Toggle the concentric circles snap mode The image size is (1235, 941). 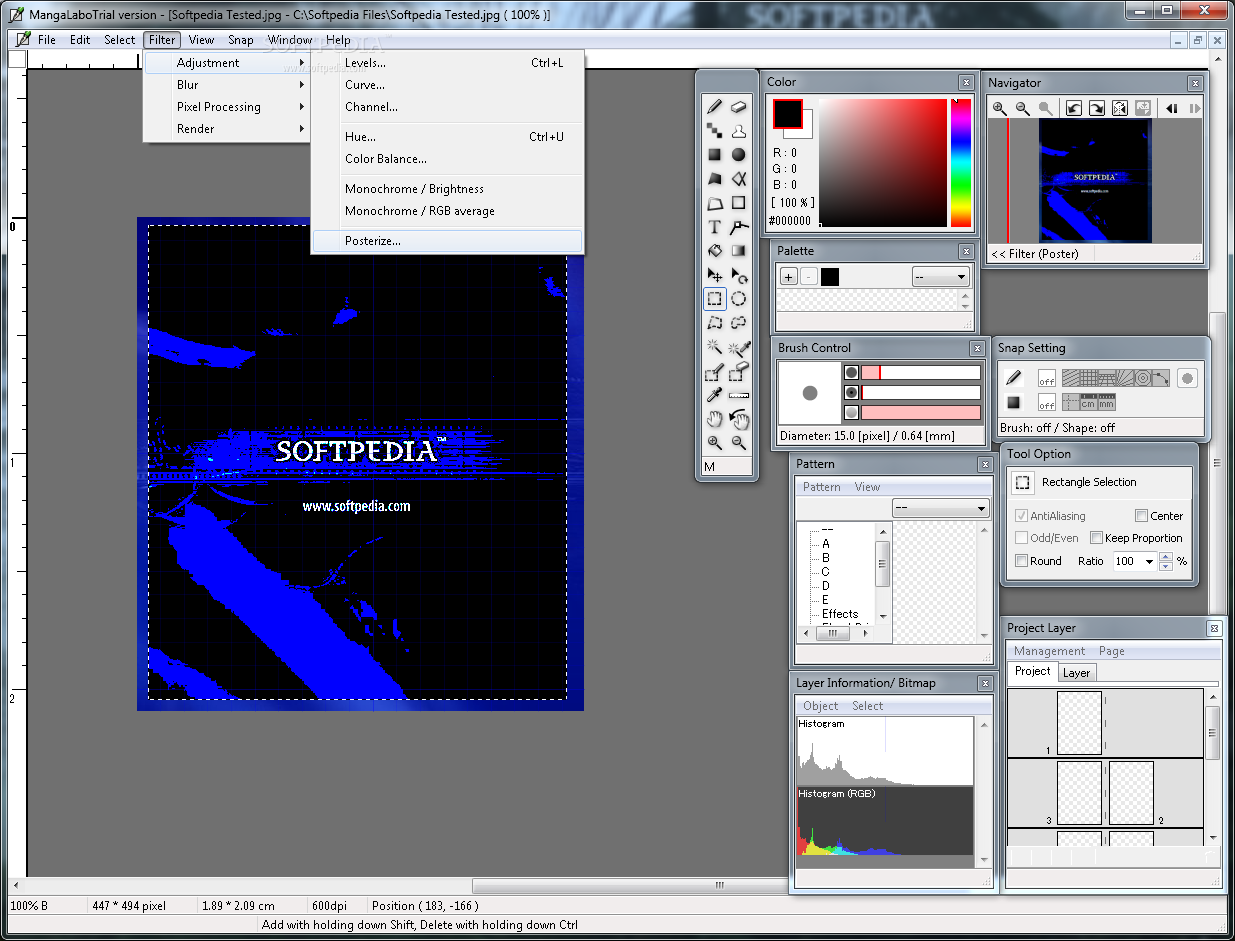pos(1142,378)
